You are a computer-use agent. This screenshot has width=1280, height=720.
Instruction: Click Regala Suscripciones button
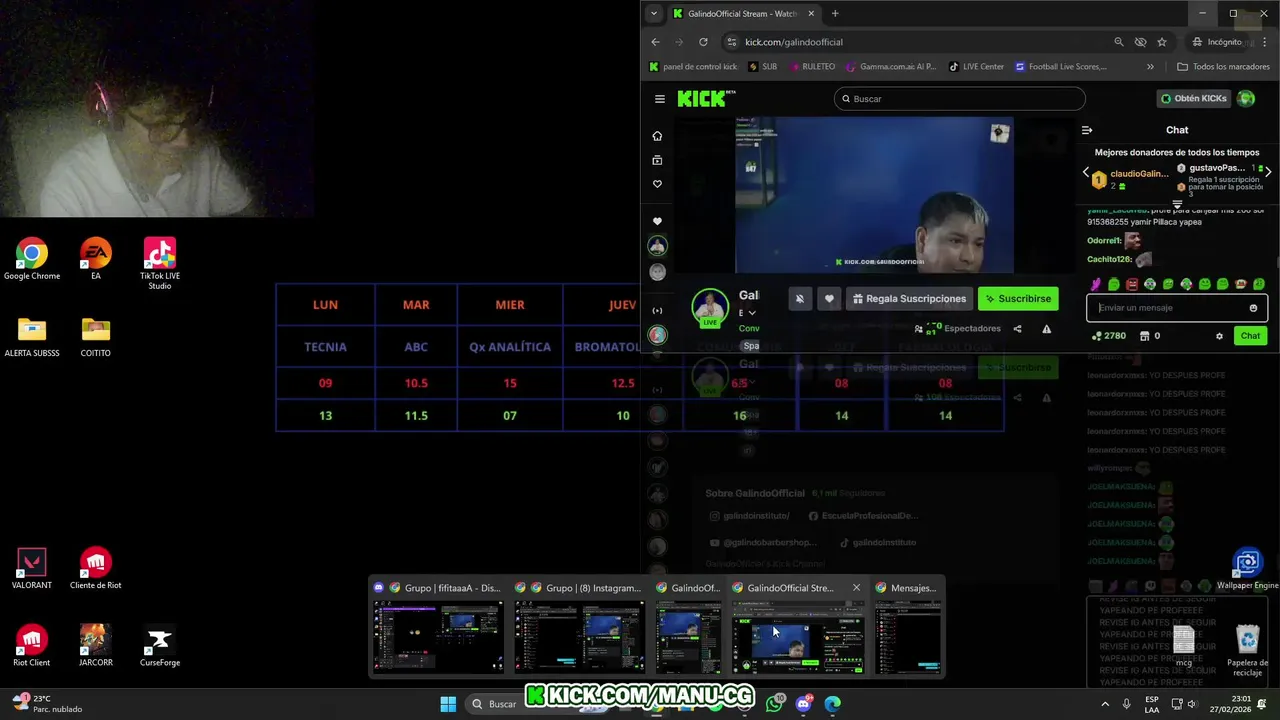[x=909, y=298]
